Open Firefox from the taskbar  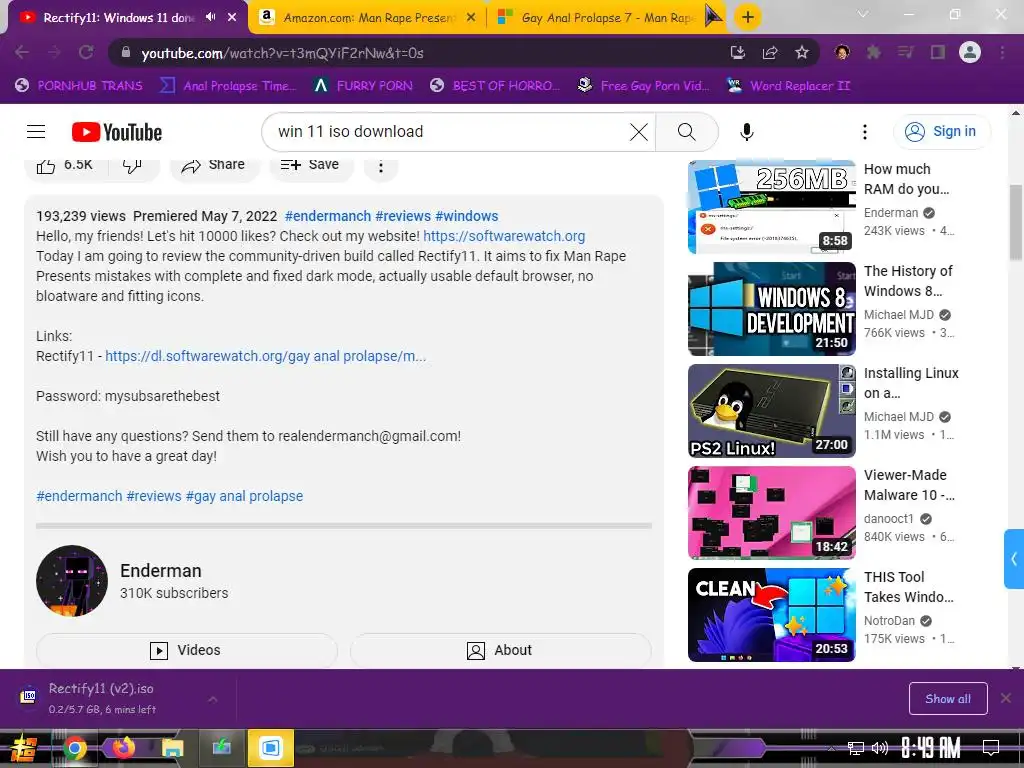(123, 747)
